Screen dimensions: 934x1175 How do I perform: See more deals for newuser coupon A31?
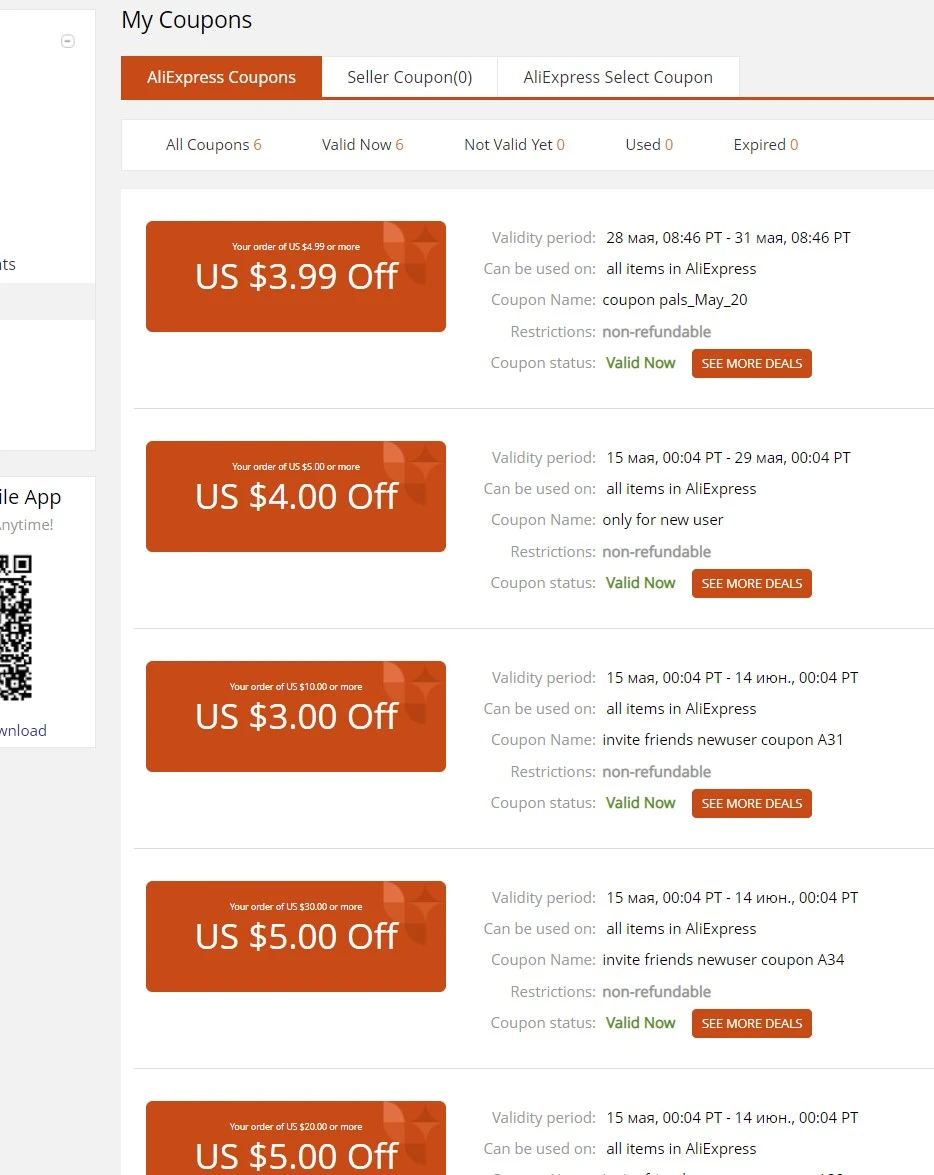coord(752,803)
